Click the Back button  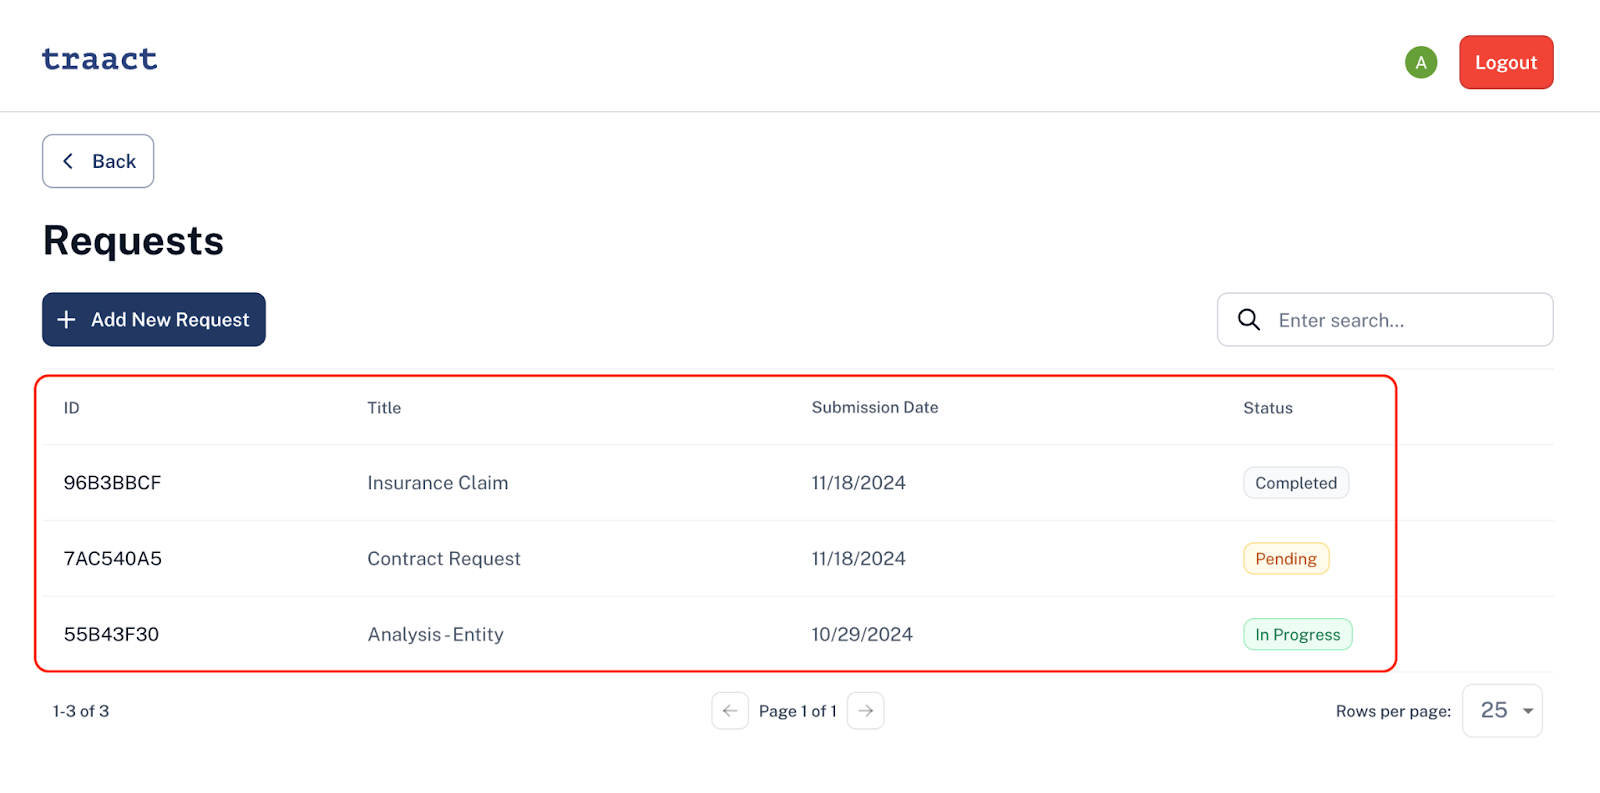[98, 161]
